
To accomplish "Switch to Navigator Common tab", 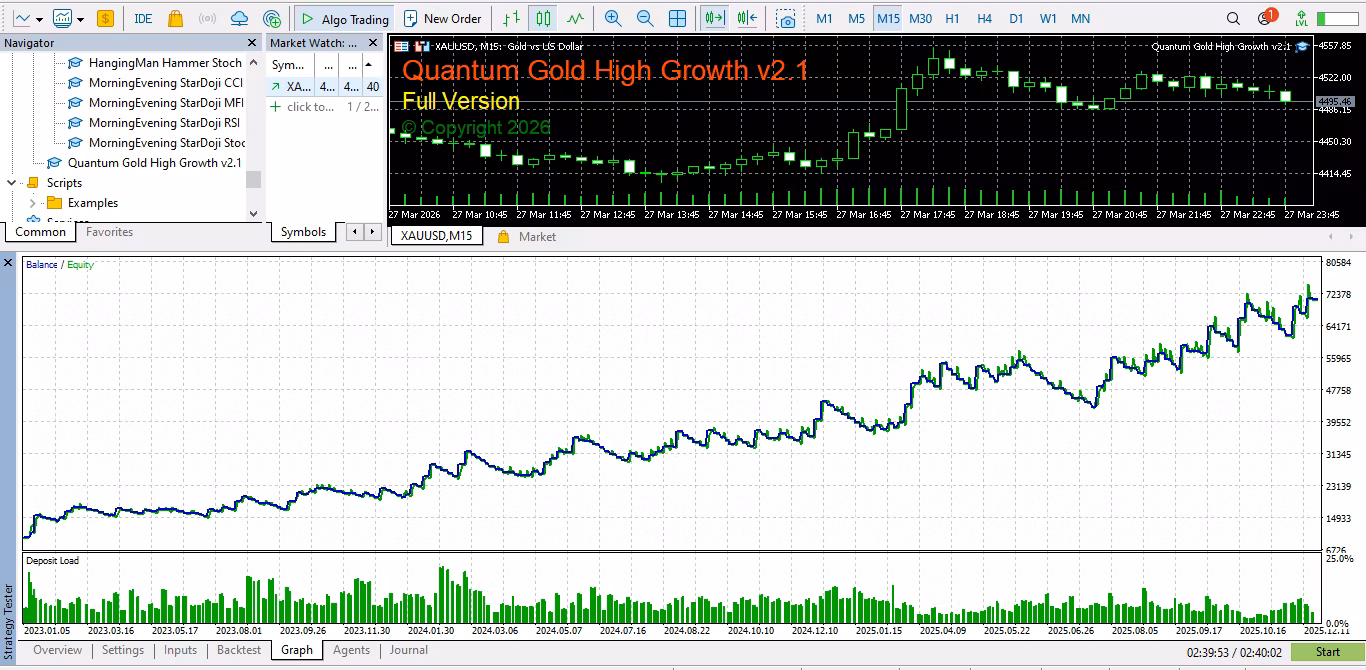I will click(41, 232).
